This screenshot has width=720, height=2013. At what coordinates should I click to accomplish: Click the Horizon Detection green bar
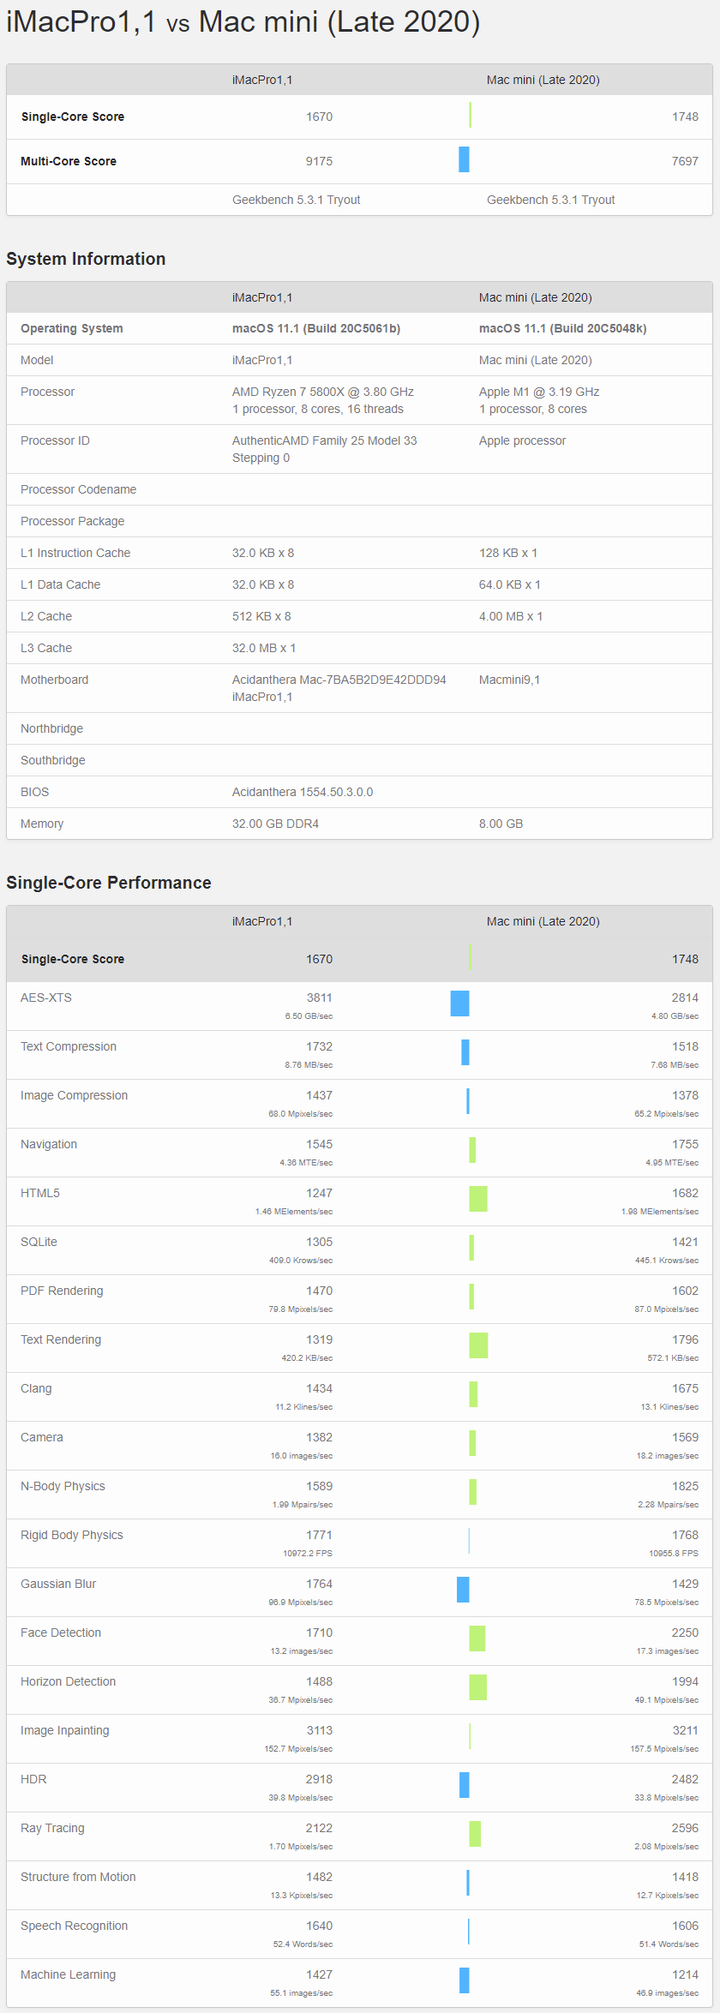(x=478, y=1687)
